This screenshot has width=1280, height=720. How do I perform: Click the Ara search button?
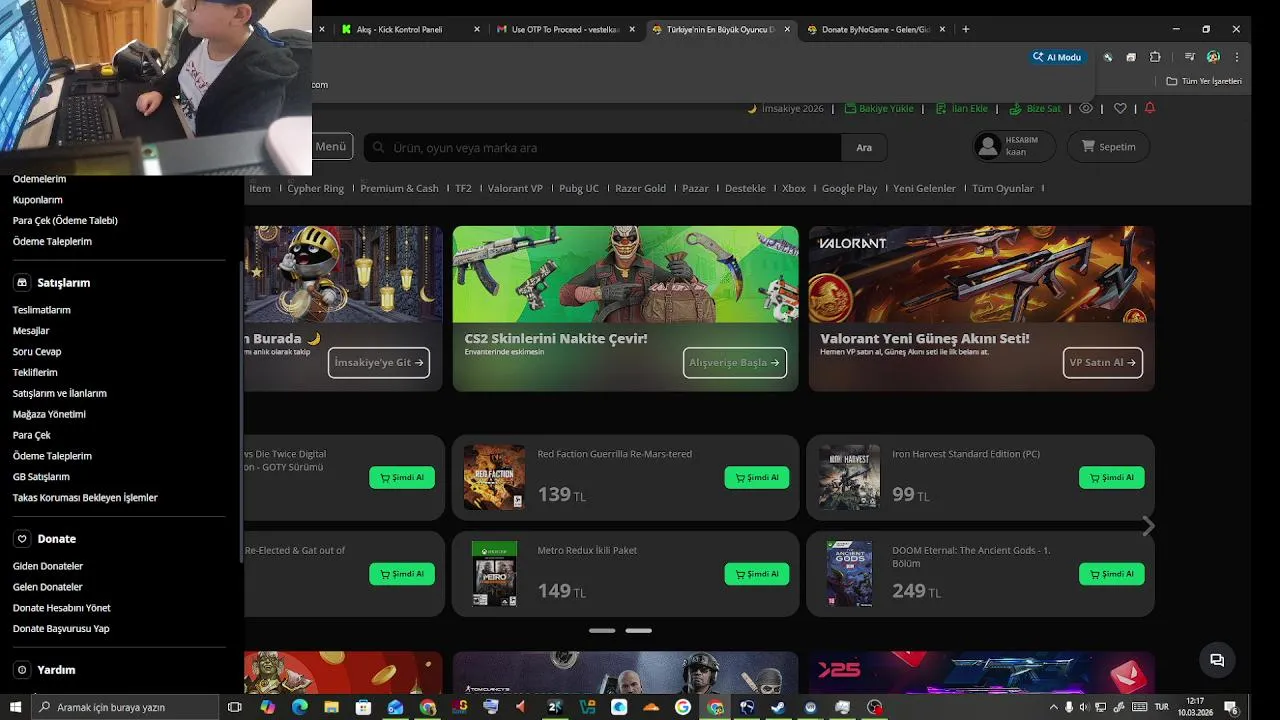click(864, 147)
